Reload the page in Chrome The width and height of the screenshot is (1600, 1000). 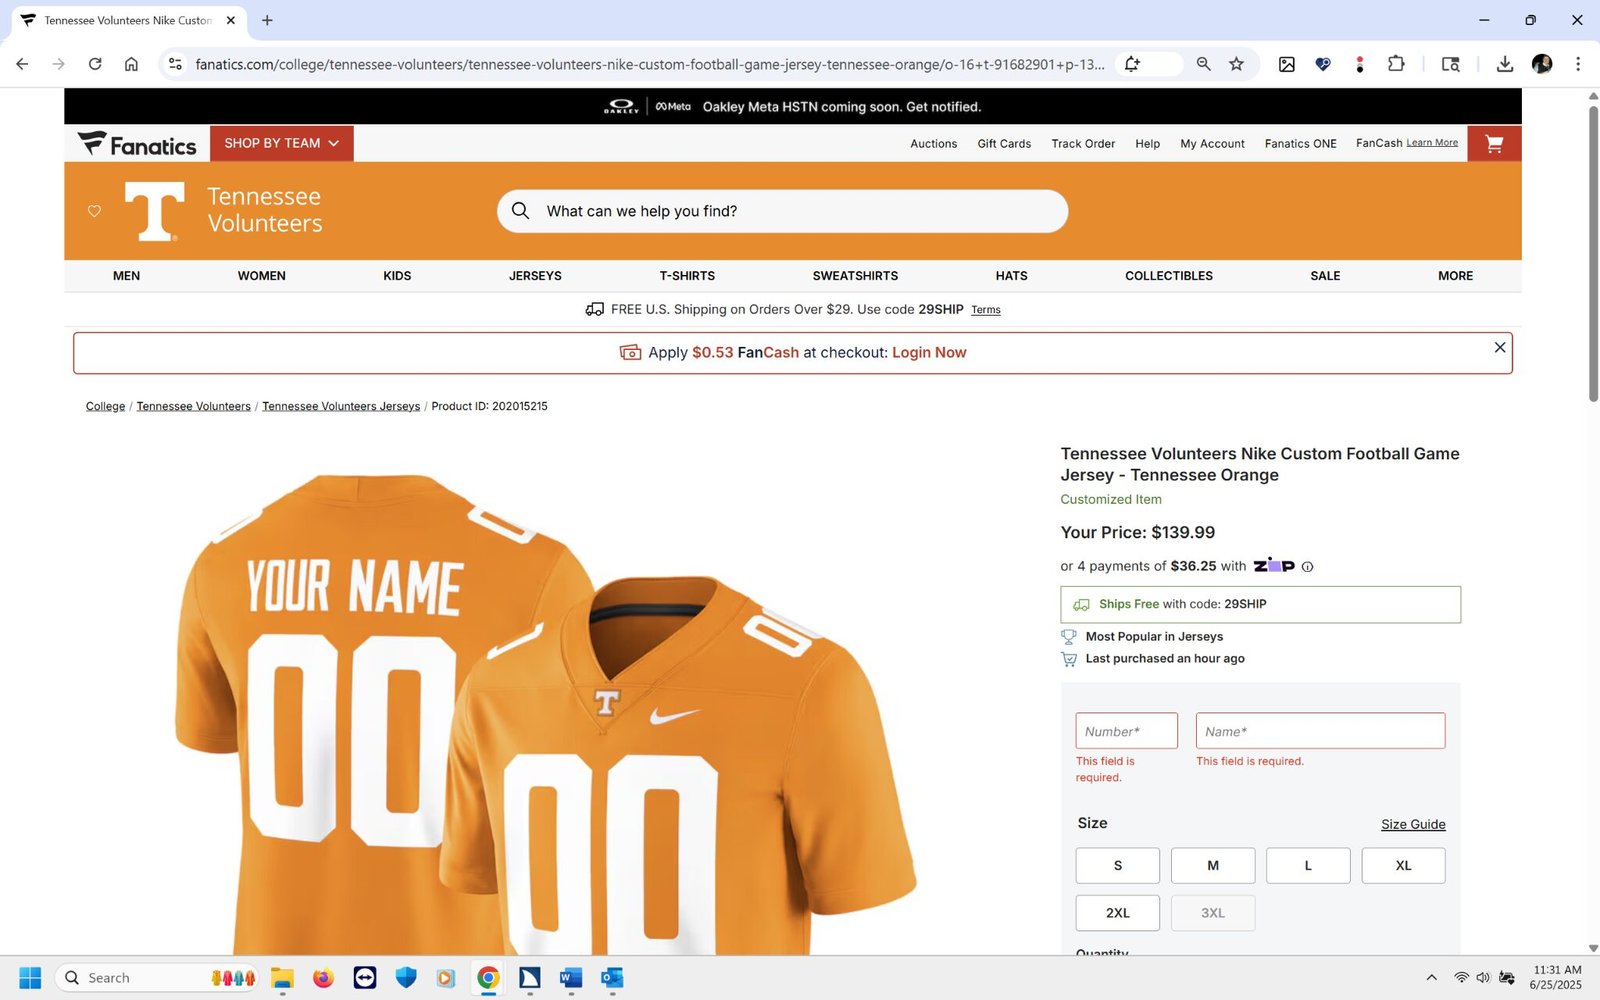tap(95, 64)
